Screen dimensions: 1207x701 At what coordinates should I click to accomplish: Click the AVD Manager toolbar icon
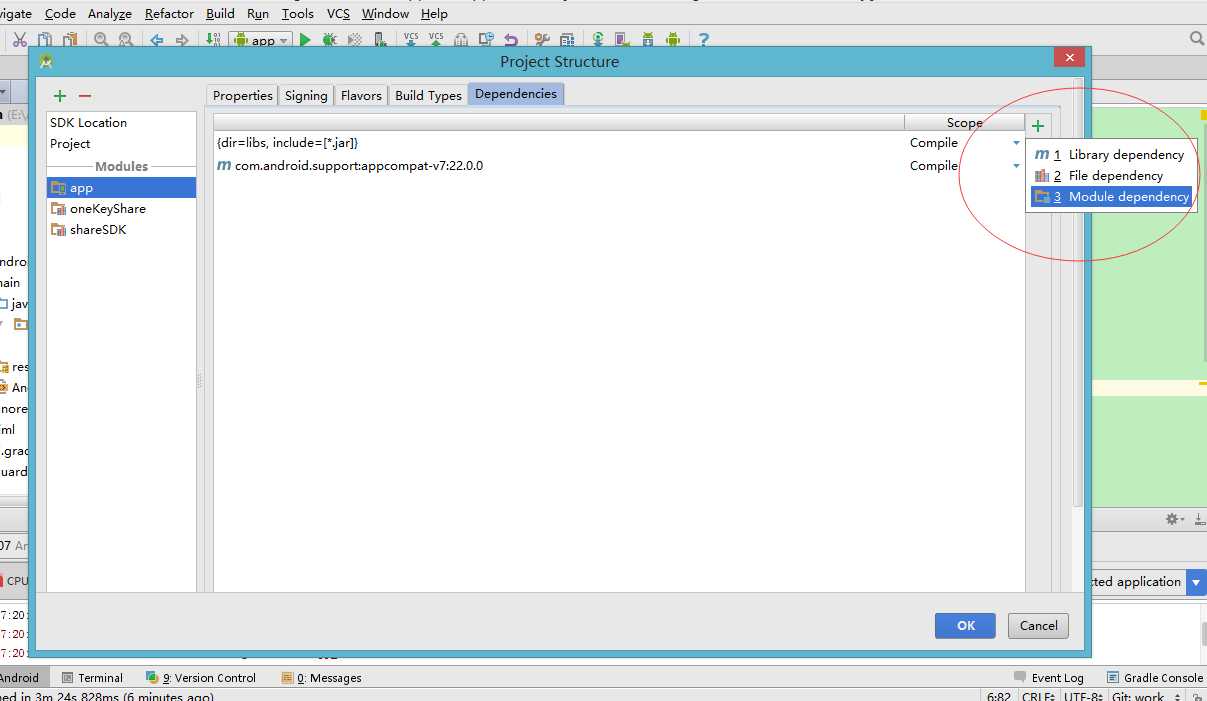[623, 40]
